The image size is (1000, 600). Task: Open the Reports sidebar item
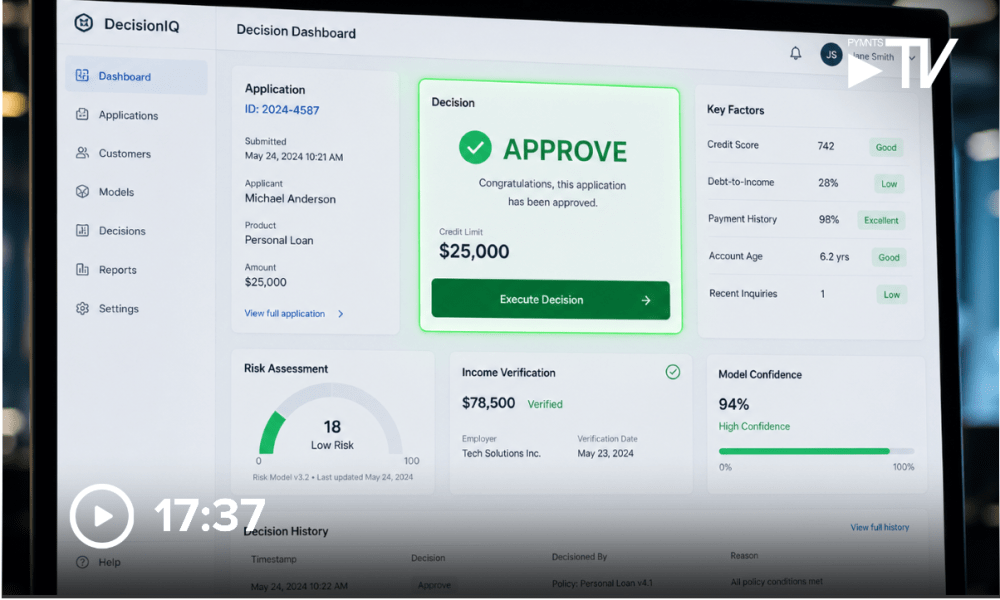click(117, 270)
